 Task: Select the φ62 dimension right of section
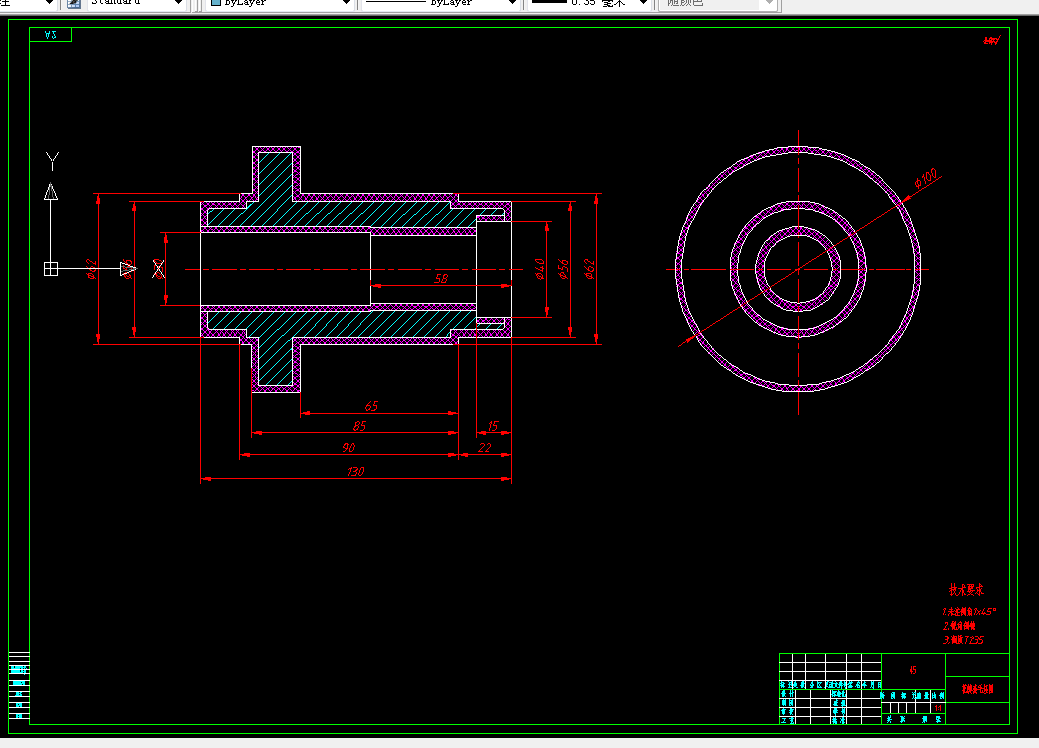[589, 269]
